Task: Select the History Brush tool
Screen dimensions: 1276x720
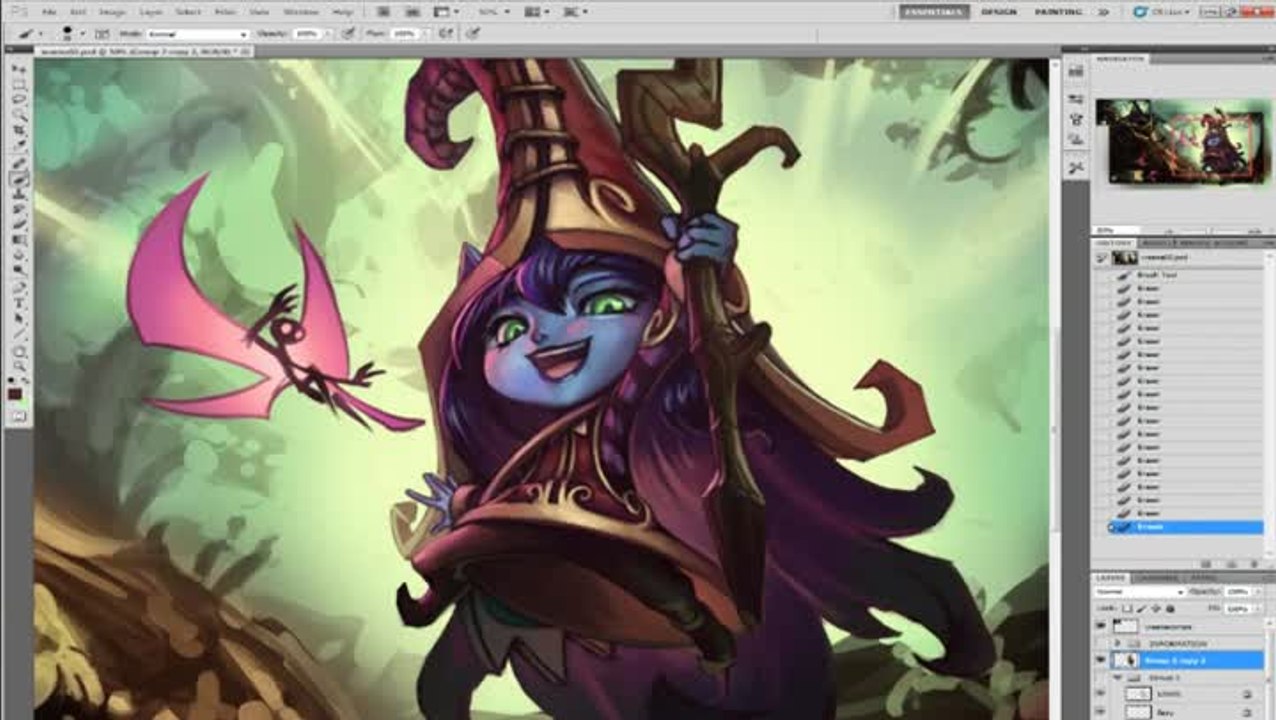Action: click(19, 209)
